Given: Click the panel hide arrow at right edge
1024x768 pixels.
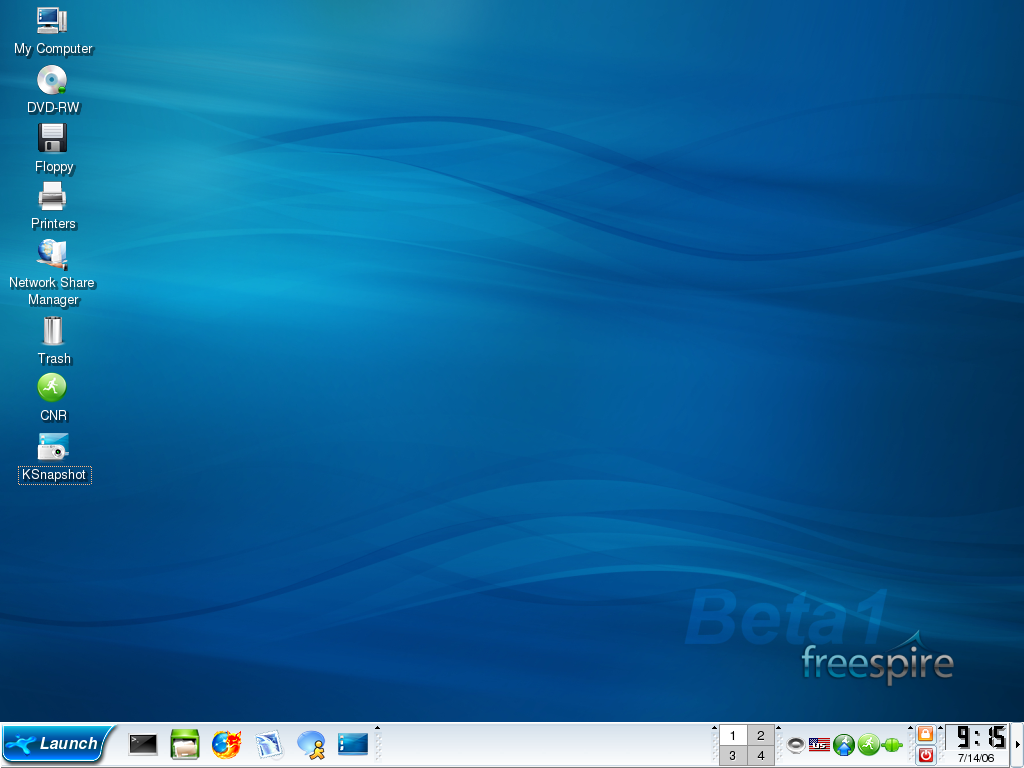Looking at the screenshot, I should pyautogui.click(x=1017, y=744).
